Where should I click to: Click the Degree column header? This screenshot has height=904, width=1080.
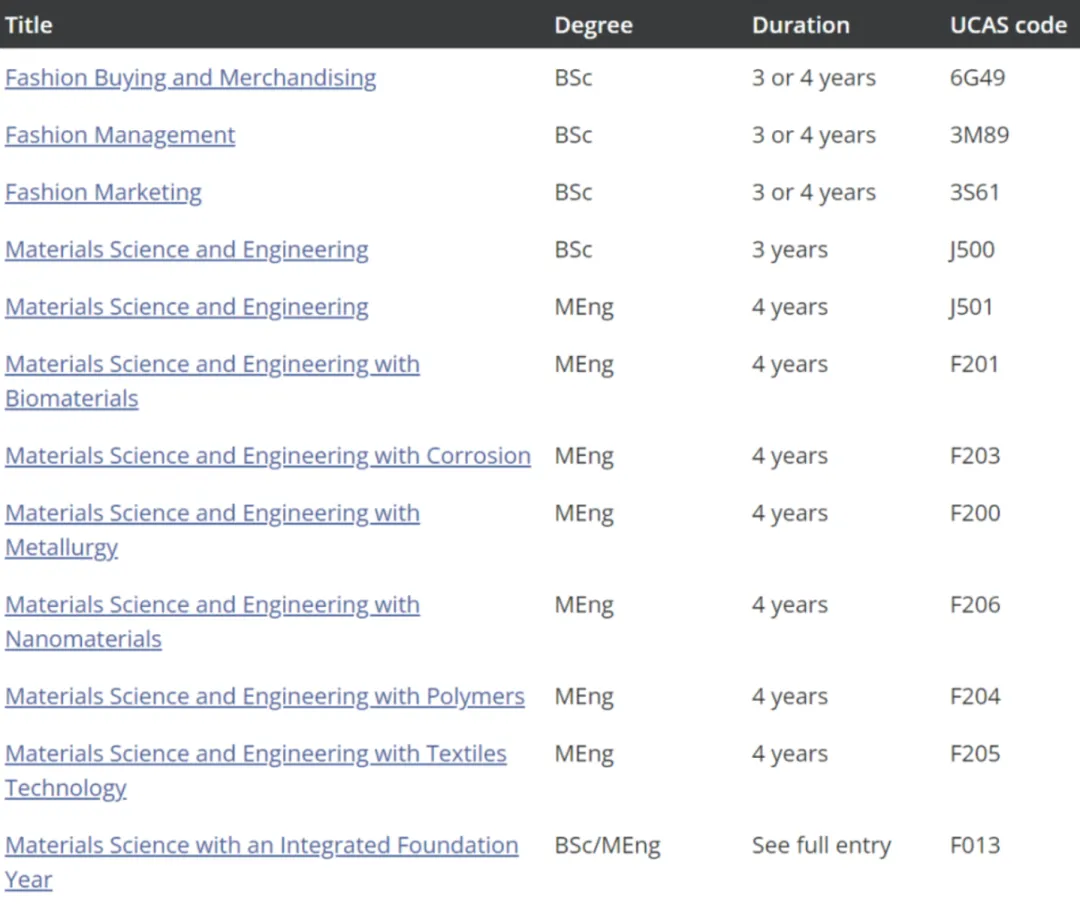(593, 25)
